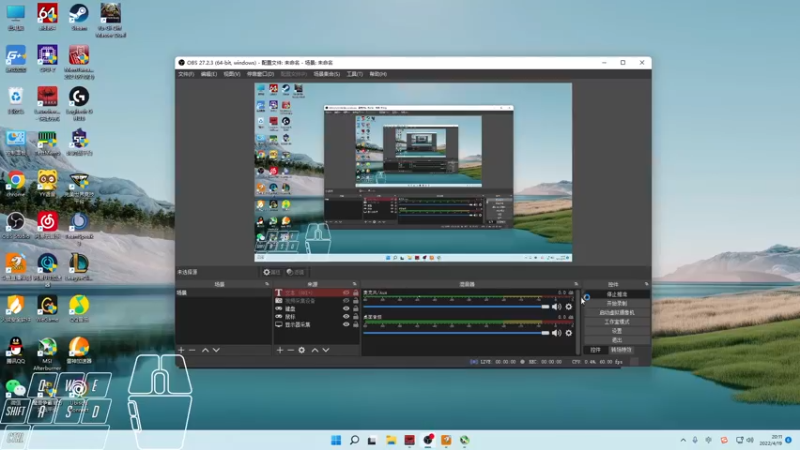
Task: Click the add scene plus icon
Action: click(181, 350)
